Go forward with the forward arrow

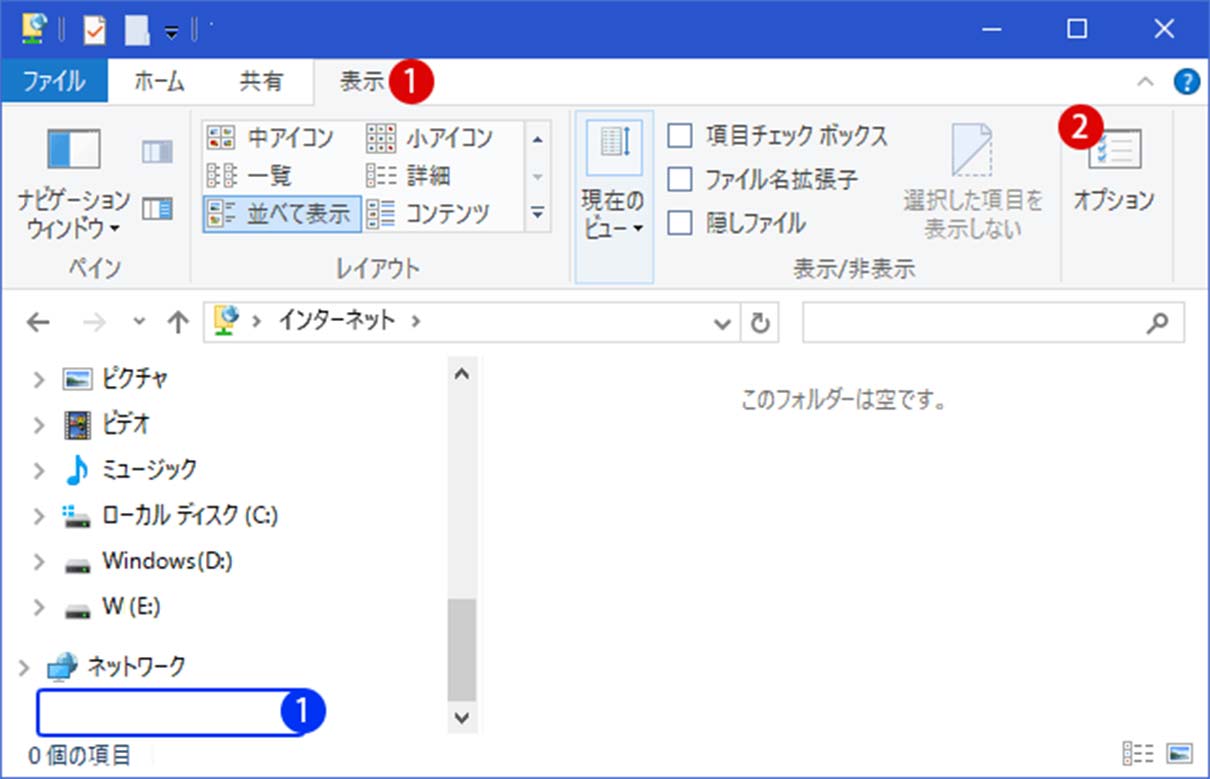(x=93, y=322)
